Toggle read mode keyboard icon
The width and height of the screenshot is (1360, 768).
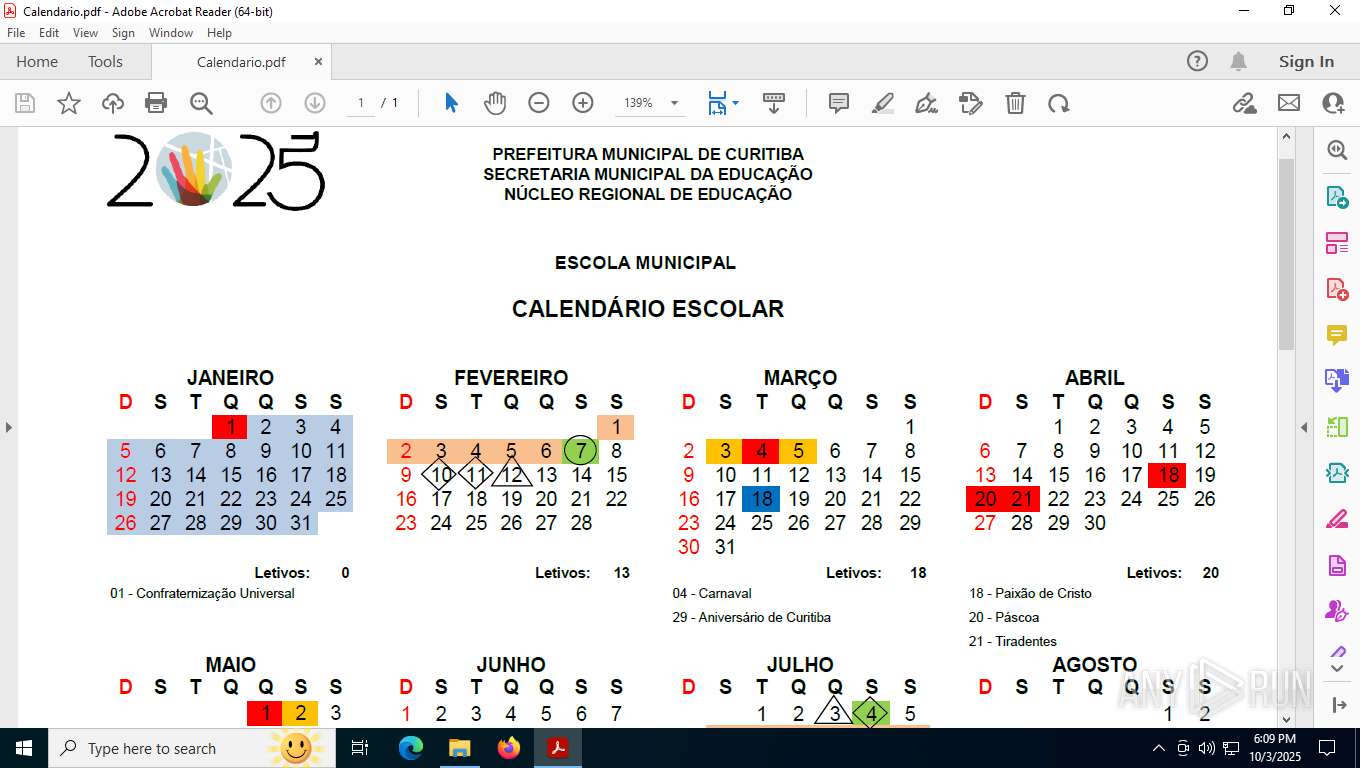[773, 103]
